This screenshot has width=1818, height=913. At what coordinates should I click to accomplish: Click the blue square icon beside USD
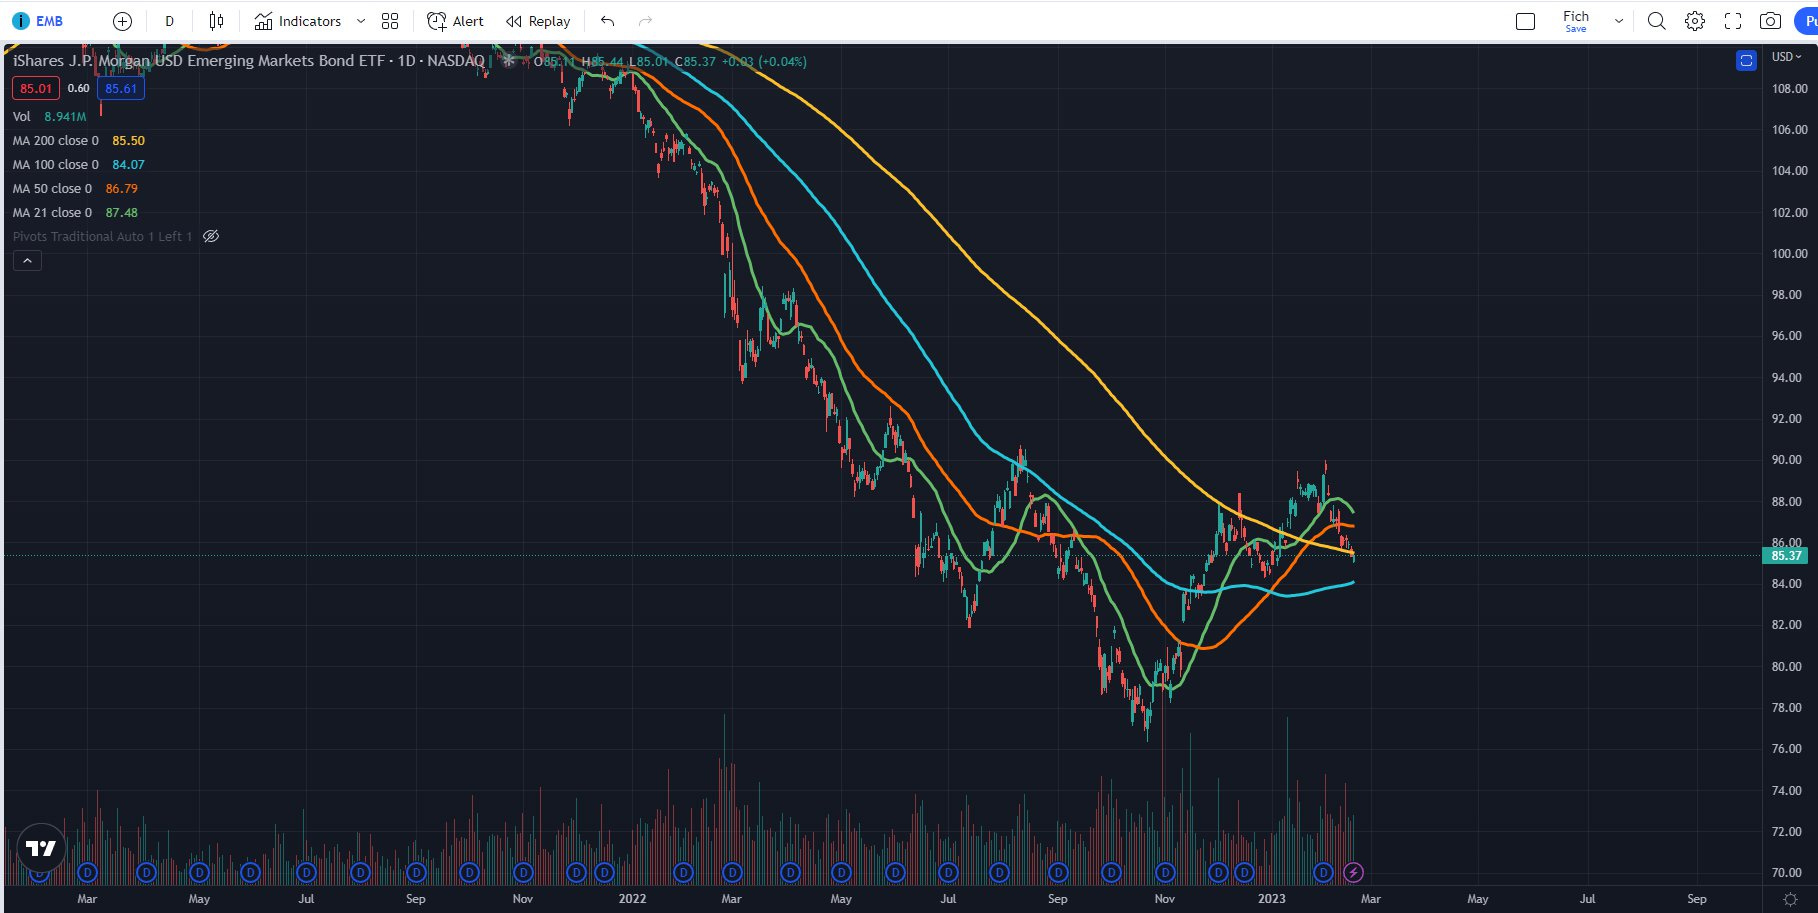click(1746, 61)
